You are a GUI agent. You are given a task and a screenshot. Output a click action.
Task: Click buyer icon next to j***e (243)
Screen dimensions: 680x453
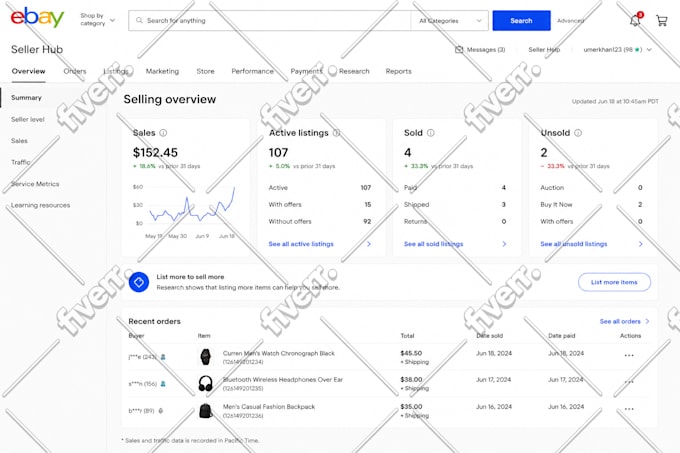tap(163, 357)
